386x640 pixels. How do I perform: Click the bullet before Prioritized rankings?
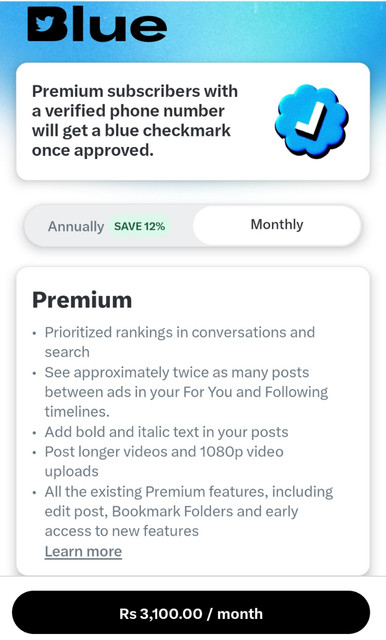pyautogui.click(x=35, y=333)
